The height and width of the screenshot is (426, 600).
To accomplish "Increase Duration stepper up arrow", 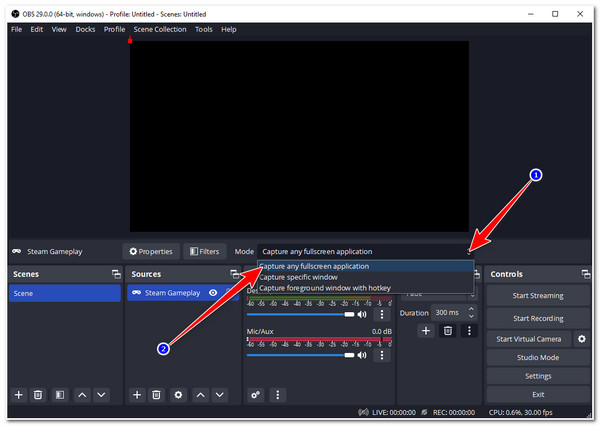I will coord(471,309).
